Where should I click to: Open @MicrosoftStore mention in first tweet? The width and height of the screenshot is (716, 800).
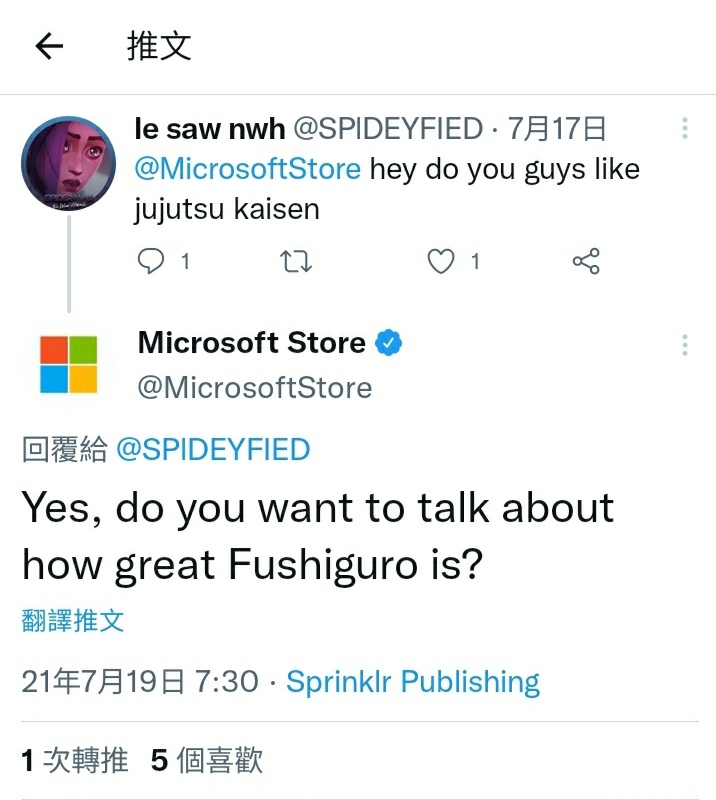tap(248, 169)
